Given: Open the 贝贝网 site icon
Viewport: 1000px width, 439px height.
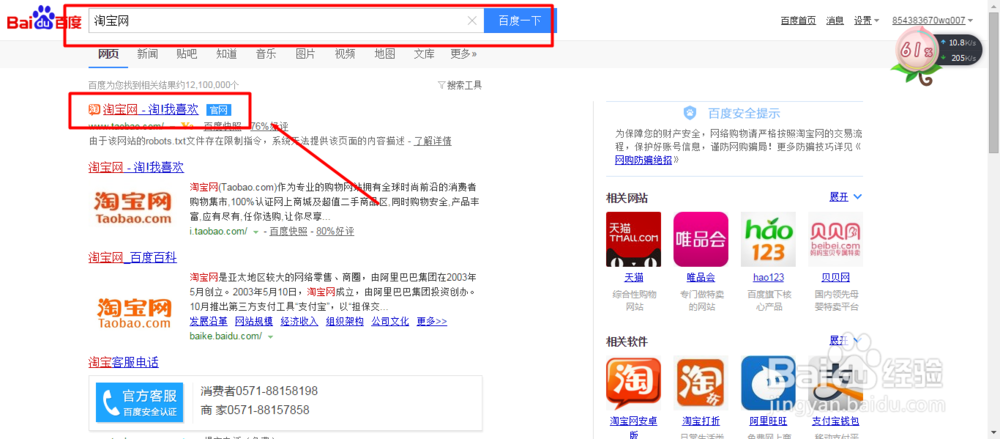Looking at the screenshot, I should point(835,239).
